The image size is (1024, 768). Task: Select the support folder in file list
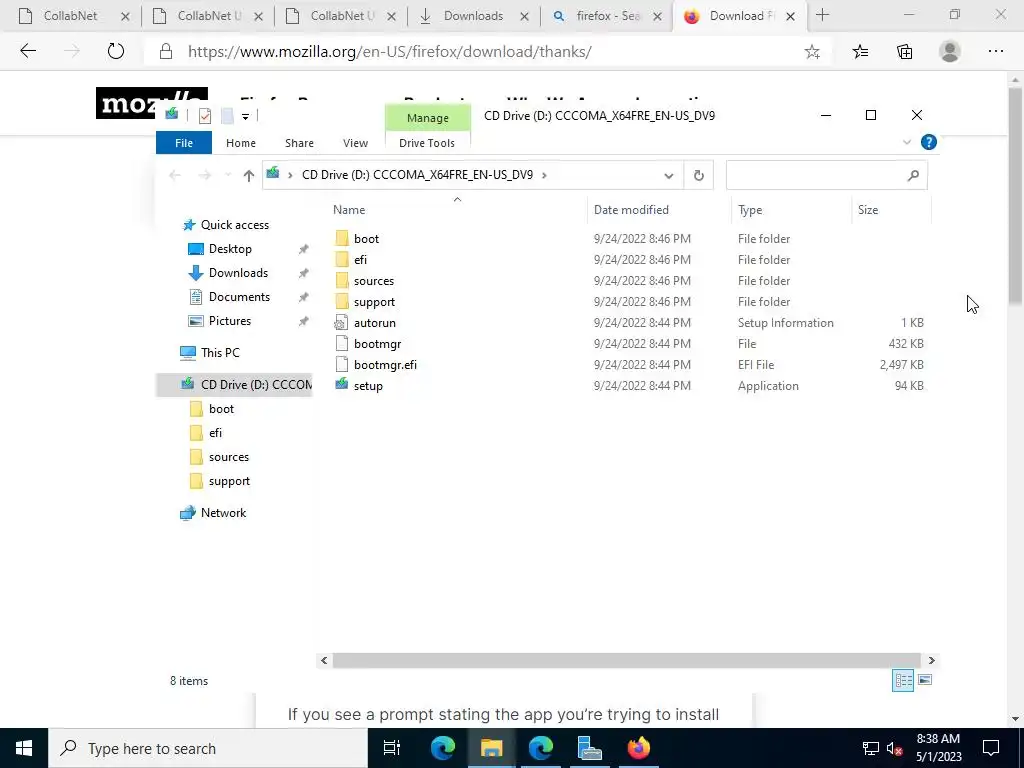point(374,302)
